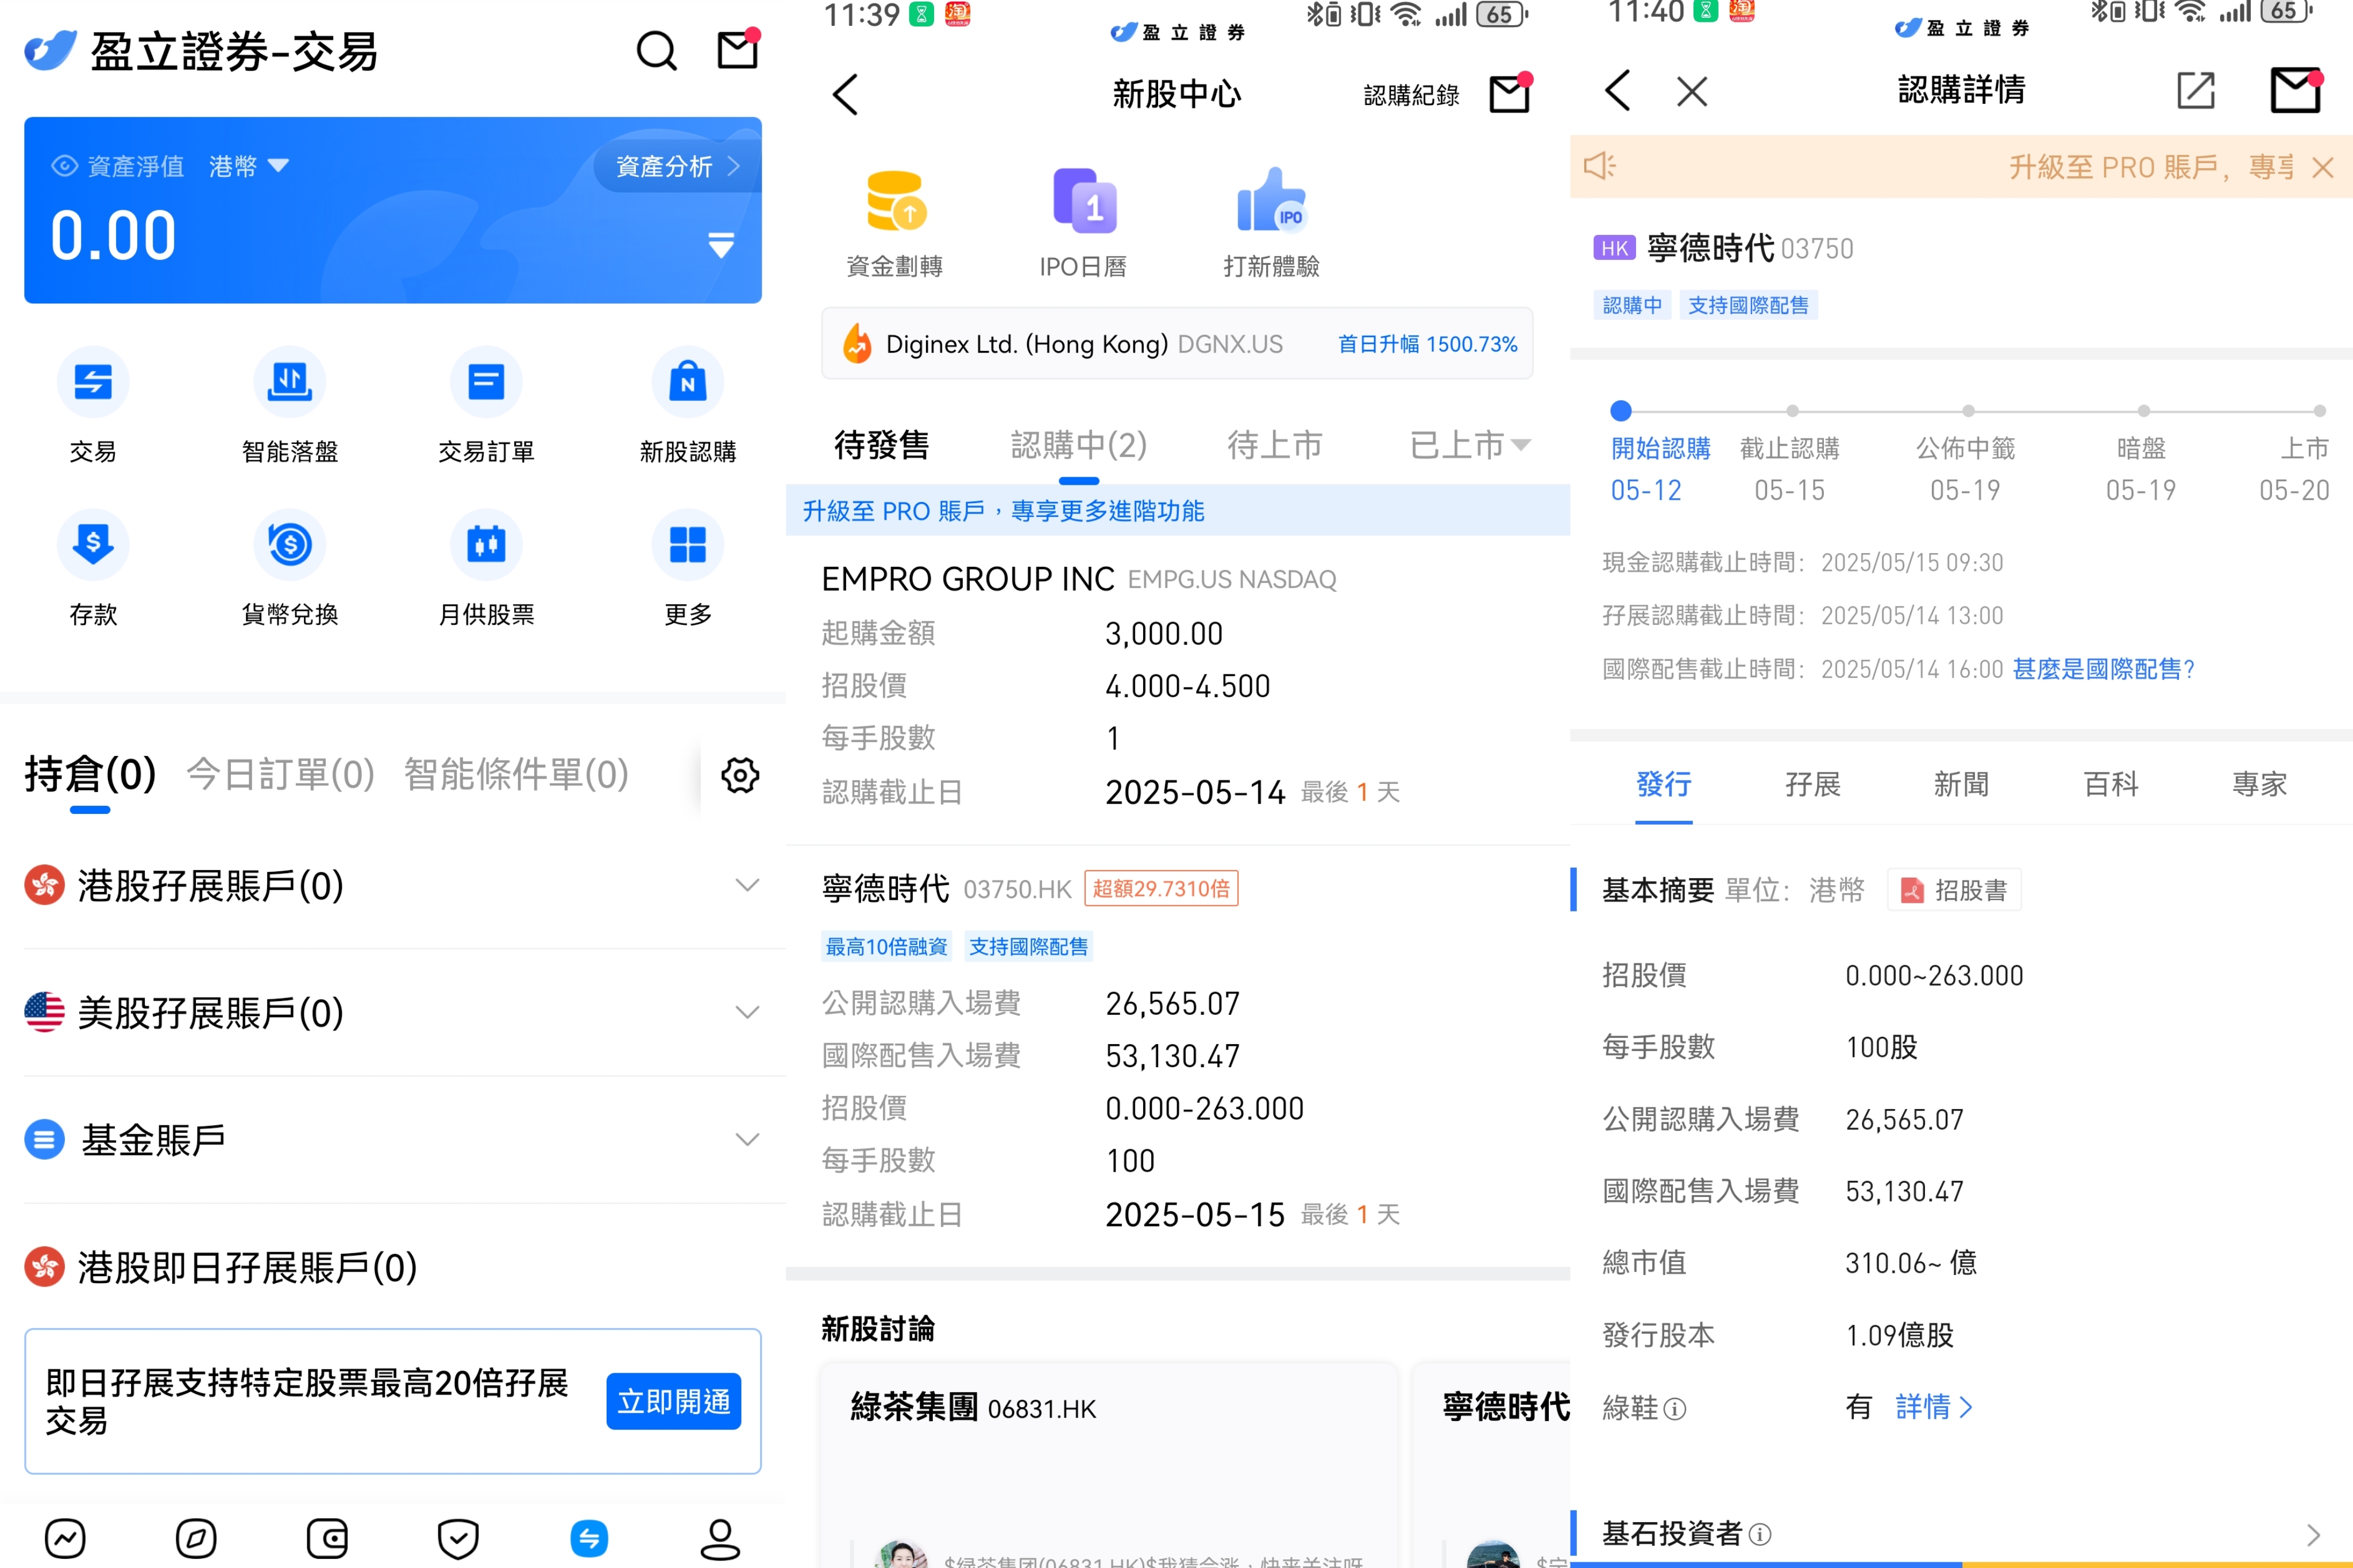Open 綠鞋 詳情 link
The height and width of the screenshot is (1568, 2353).
coord(1934,1407)
